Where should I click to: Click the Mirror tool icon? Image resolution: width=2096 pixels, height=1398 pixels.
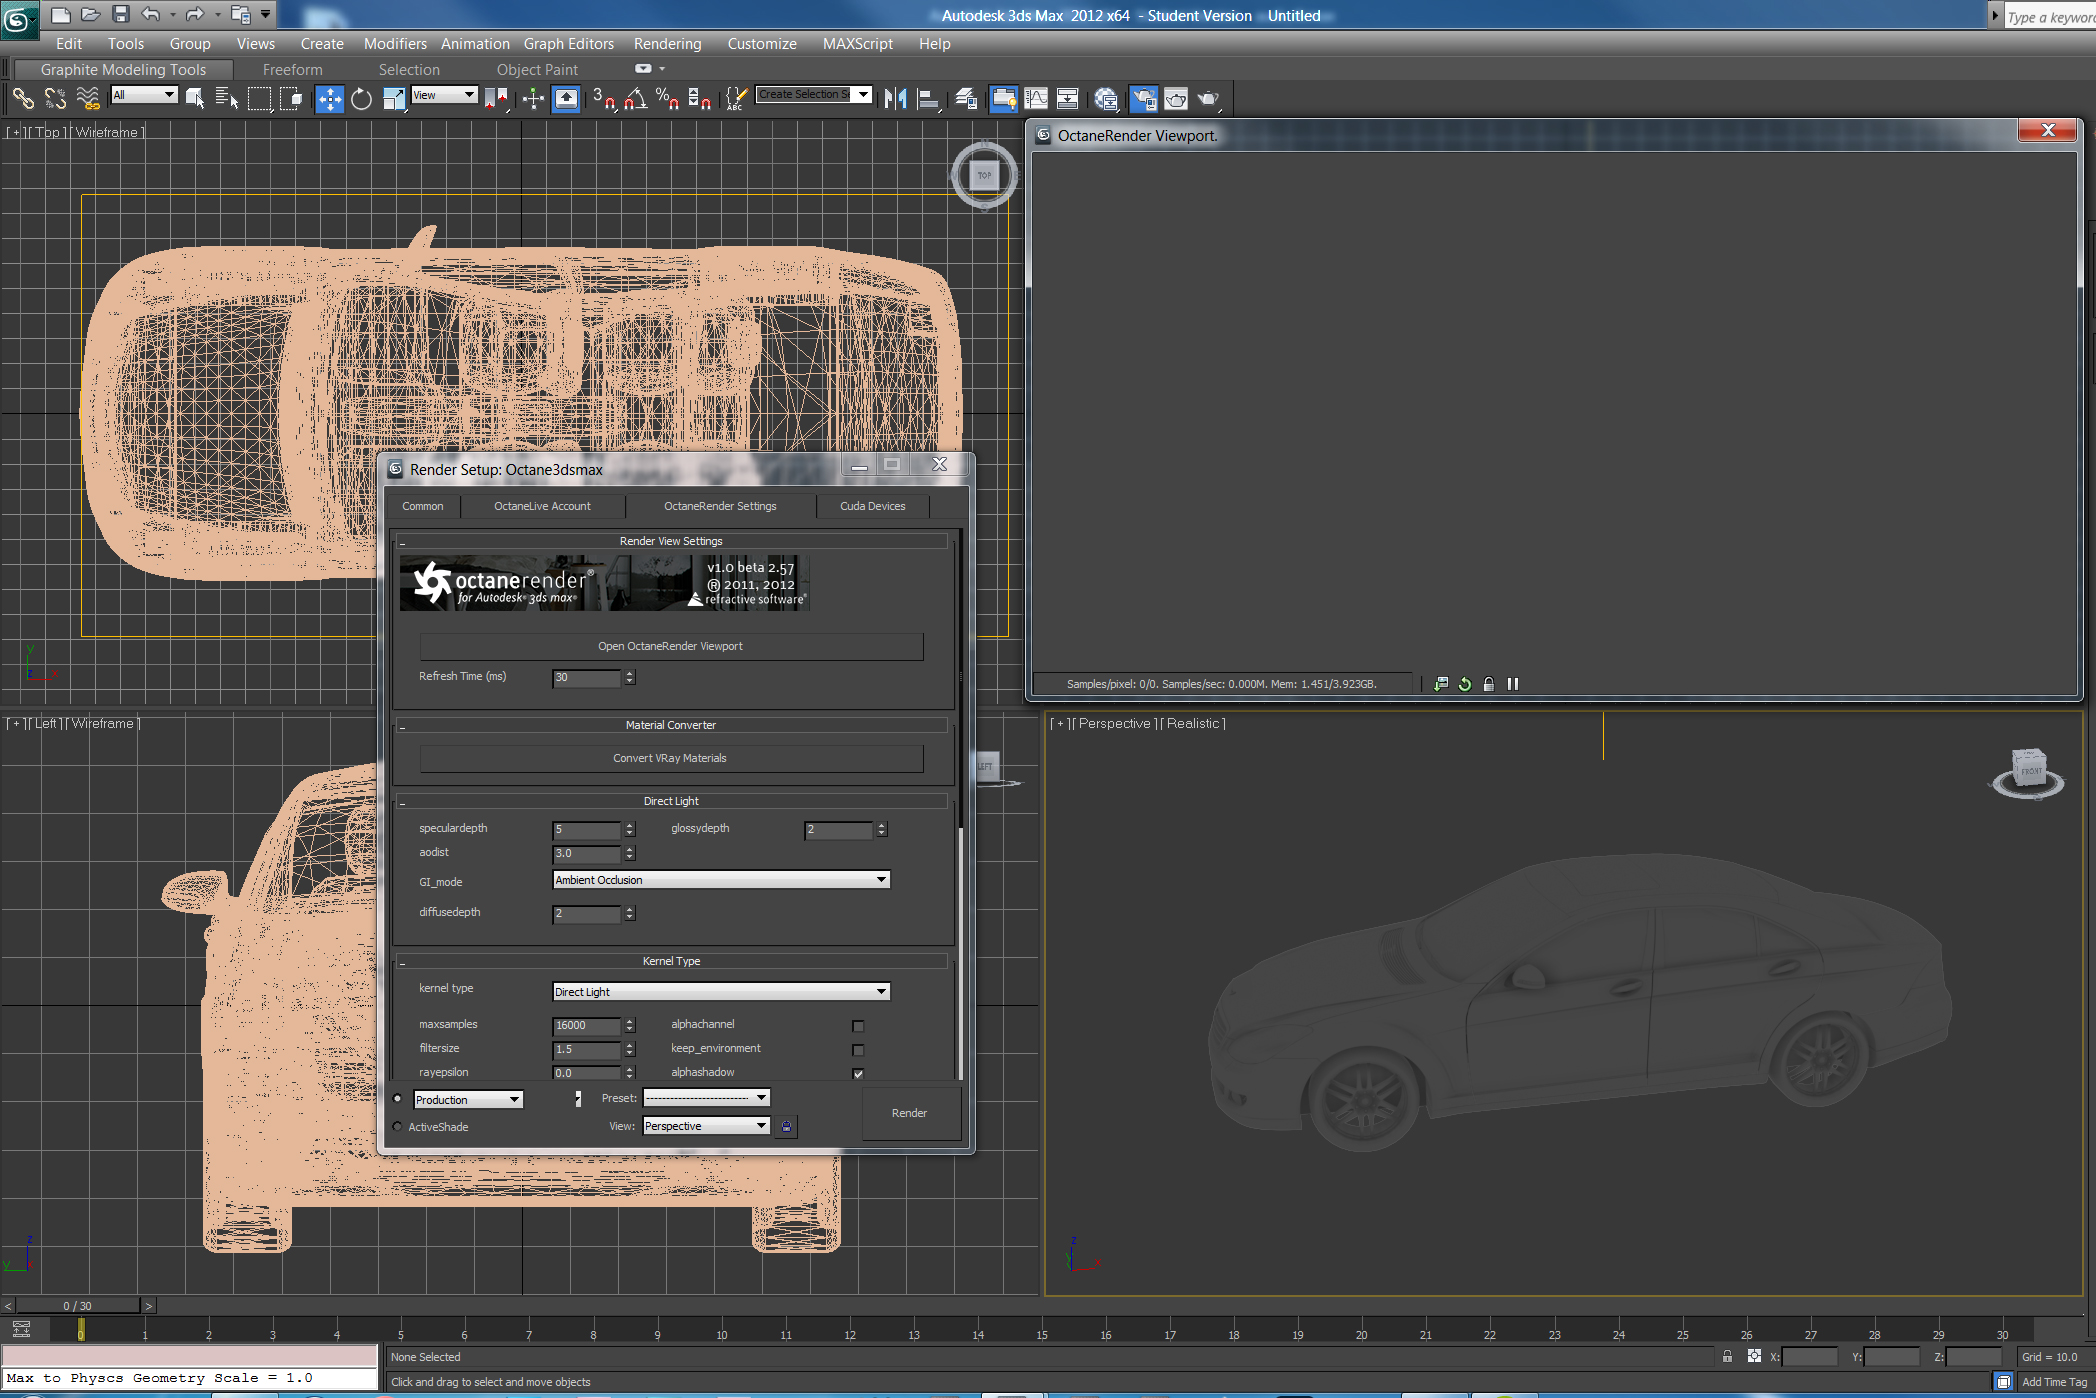pyautogui.click(x=895, y=99)
